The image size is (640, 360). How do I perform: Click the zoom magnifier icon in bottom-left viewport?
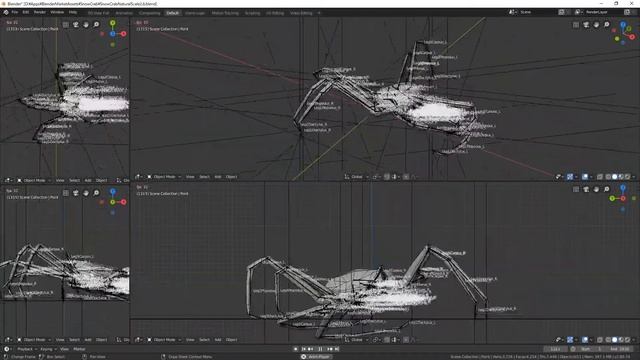pos(96,193)
